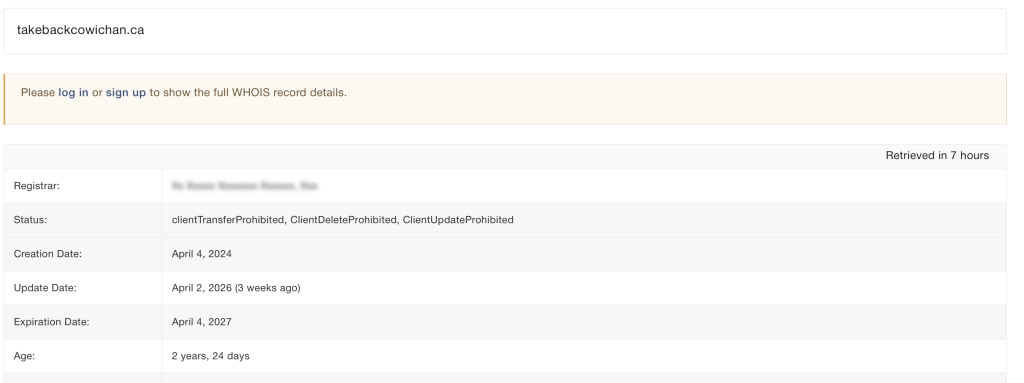Select the 'April 4, 2024' creation date
Screen dimensions: 1024x383
coord(201,254)
